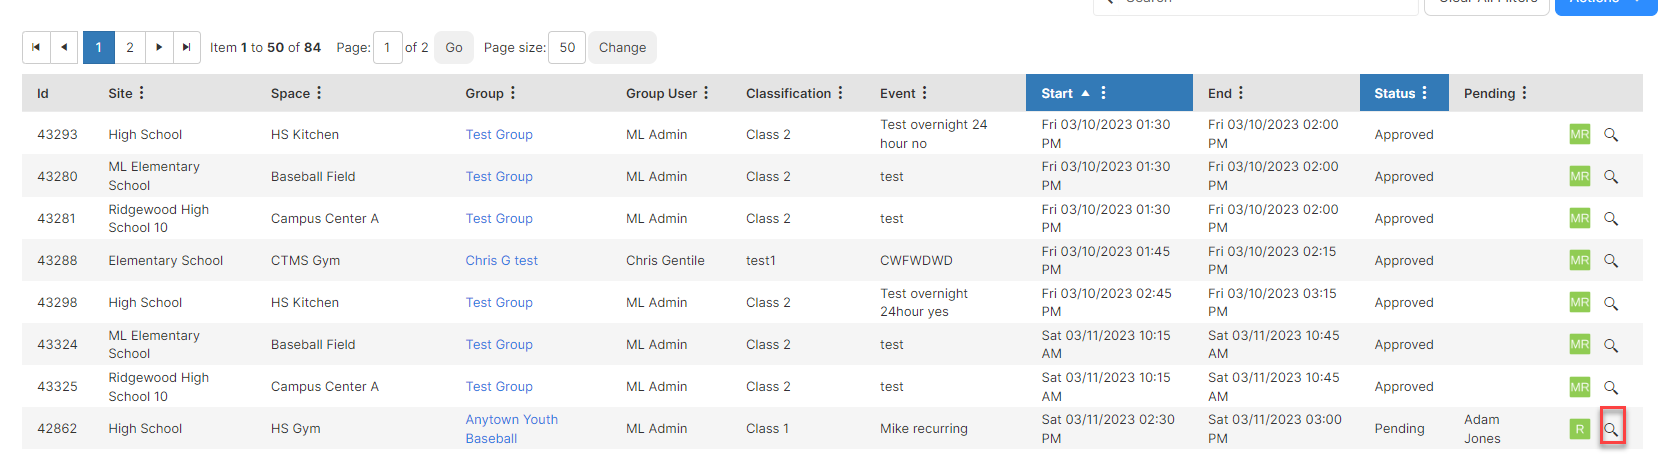Go to the first page arrow
This screenshot has height=455, width=1664.
point(36,47)
